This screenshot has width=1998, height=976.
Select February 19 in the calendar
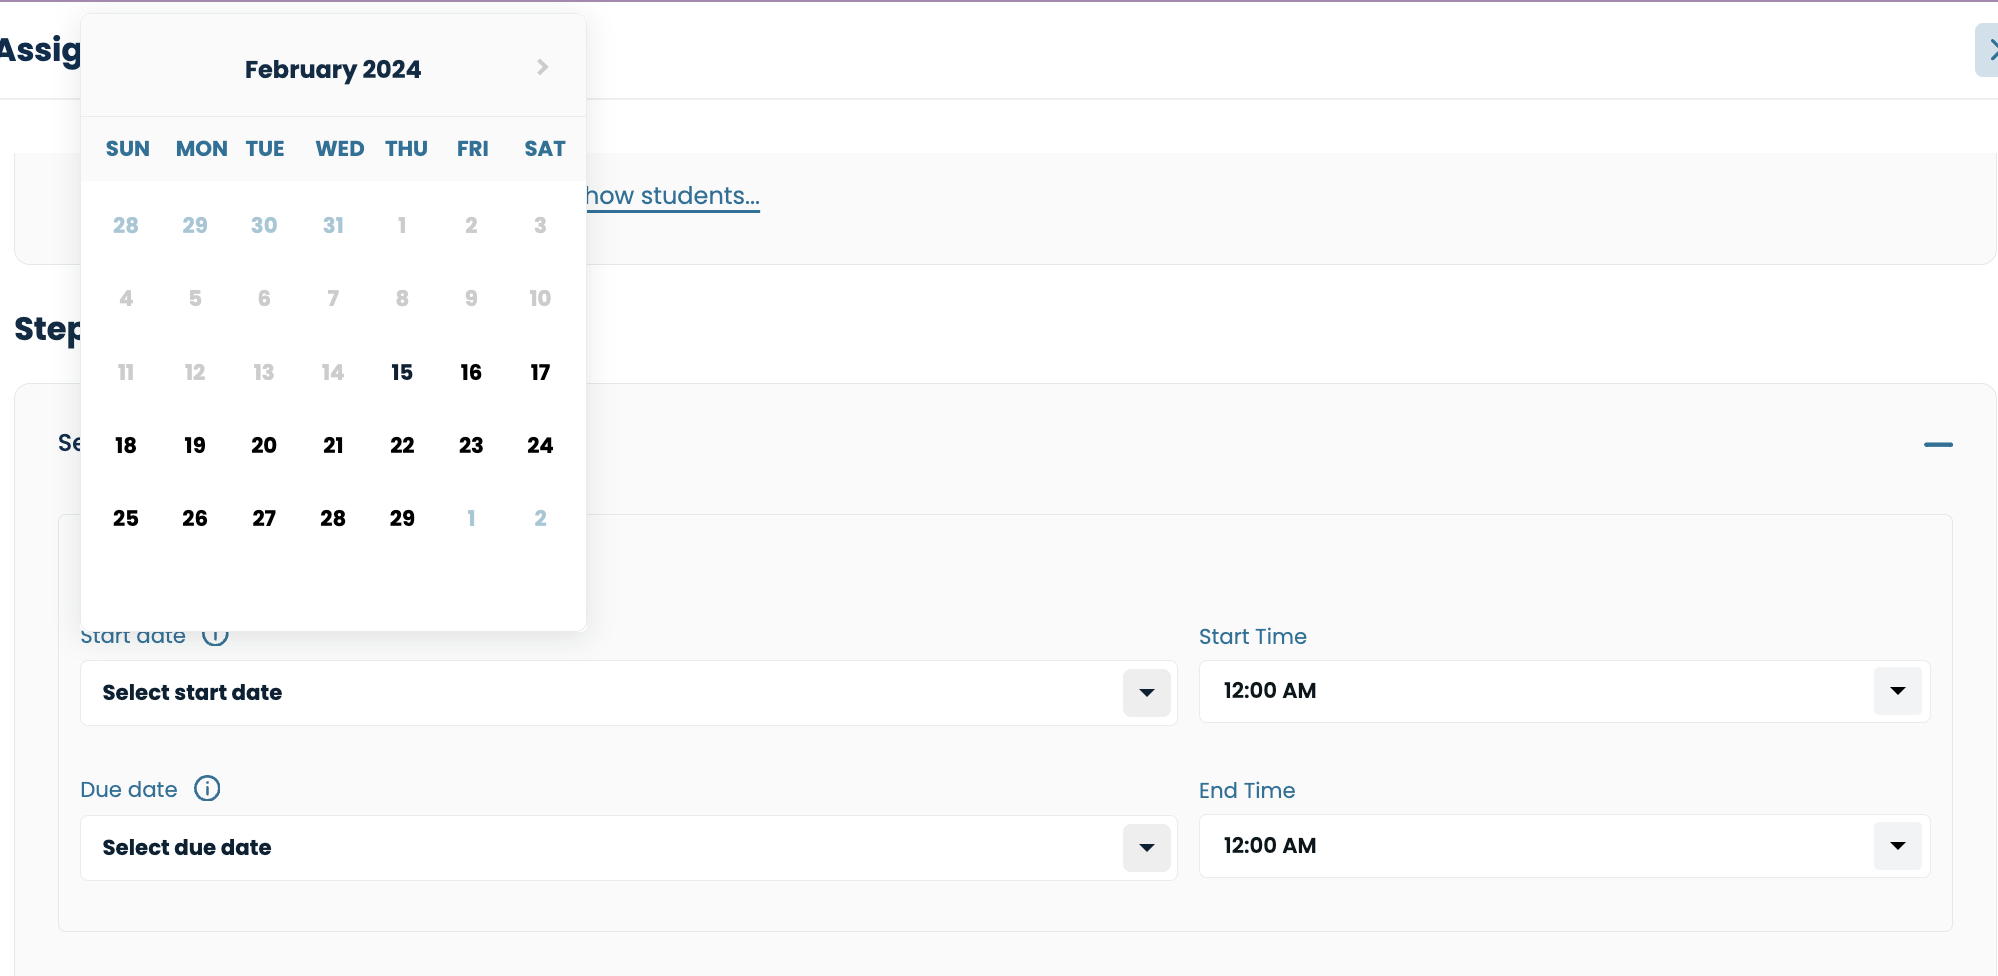point(195,445)
